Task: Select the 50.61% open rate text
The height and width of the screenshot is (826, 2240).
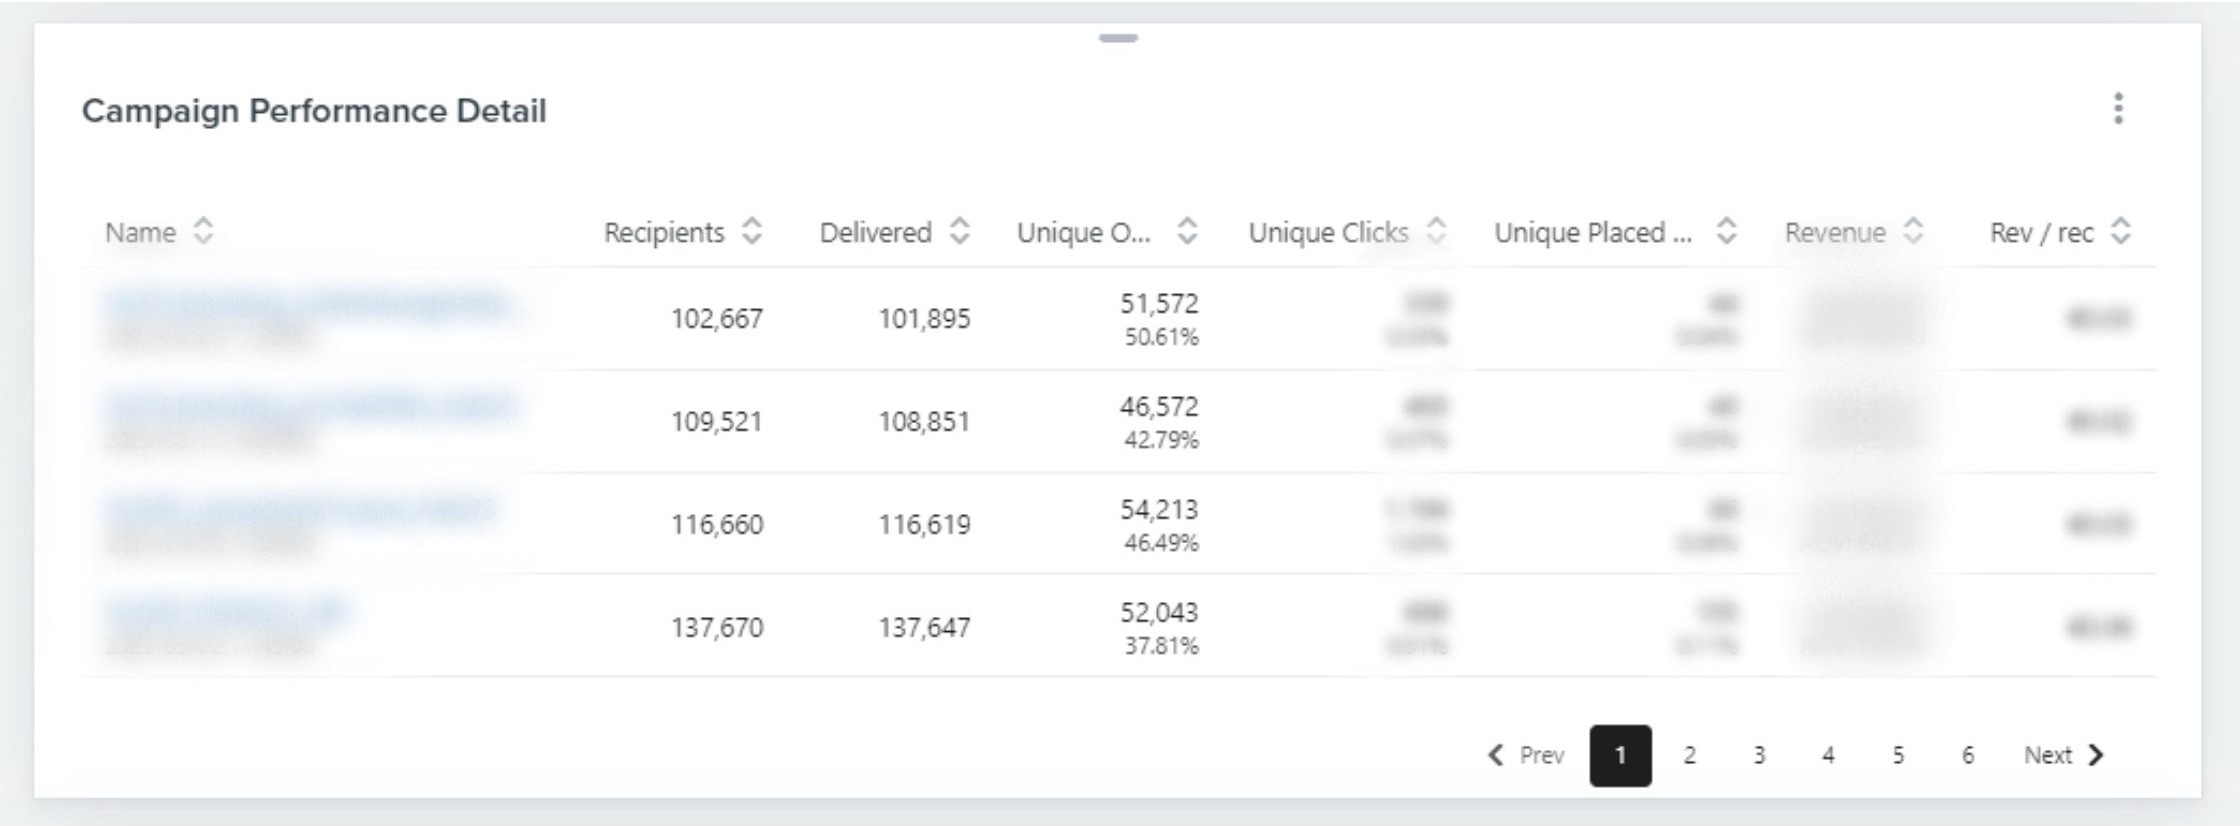Action: (x=1161, y=337)
